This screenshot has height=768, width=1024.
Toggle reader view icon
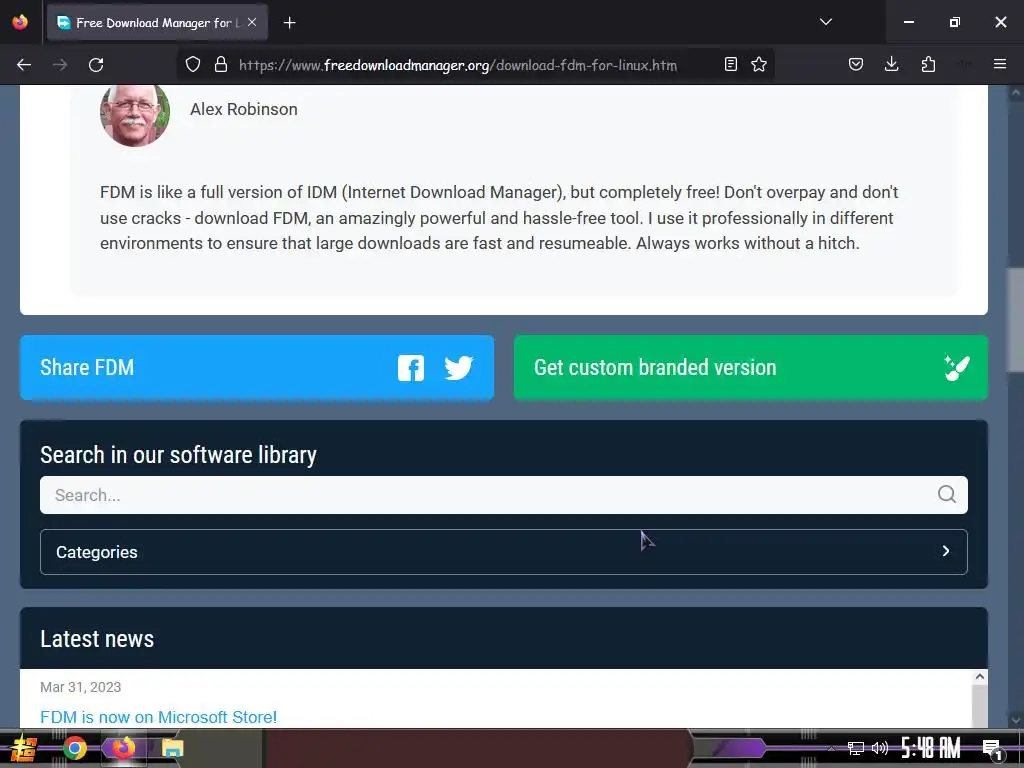click(731, 65)
